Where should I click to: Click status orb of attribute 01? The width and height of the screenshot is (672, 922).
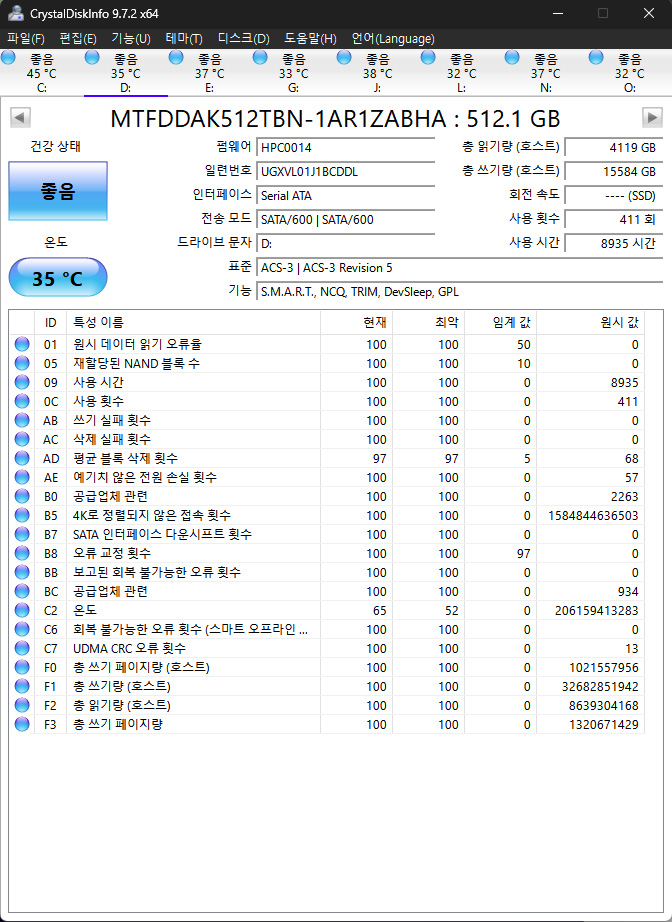(22, 344)
